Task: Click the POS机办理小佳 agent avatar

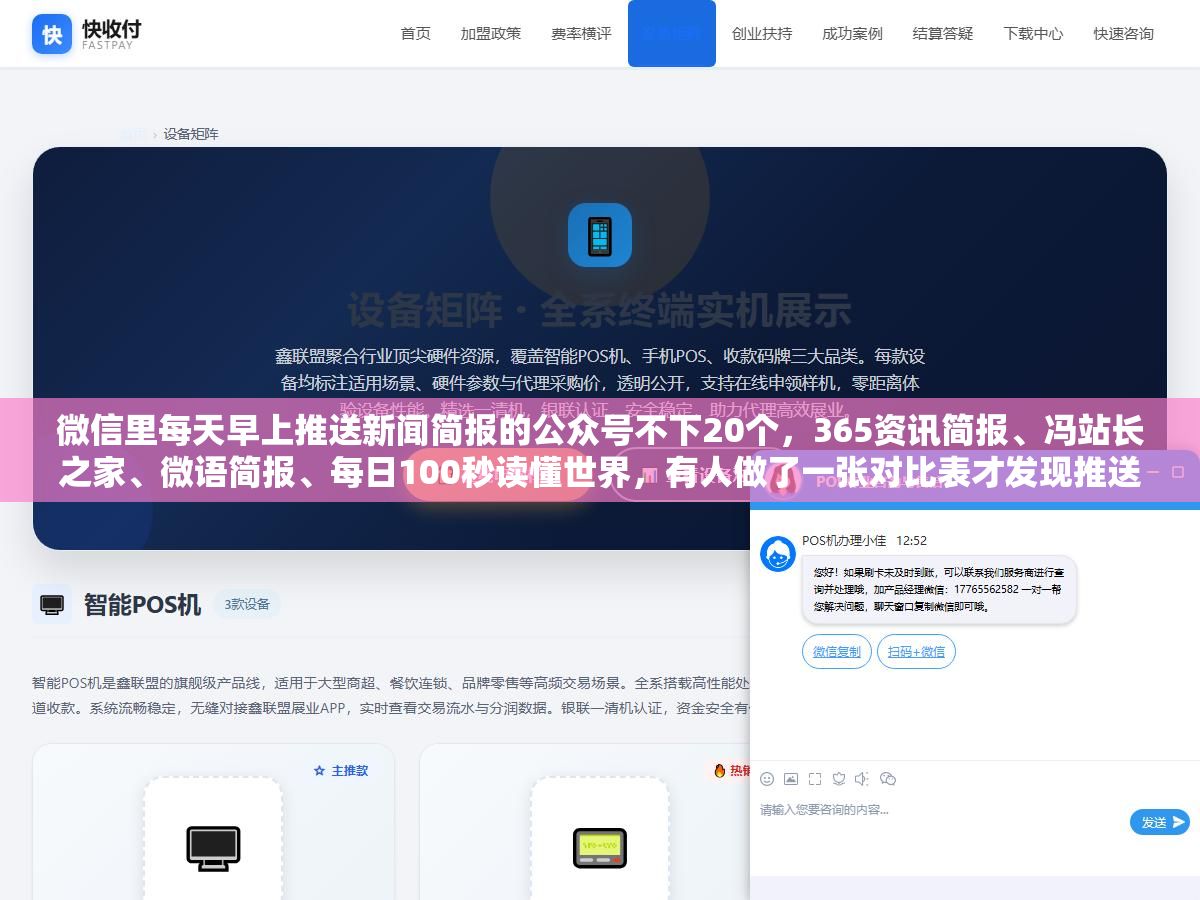Action: pos(778,554)
